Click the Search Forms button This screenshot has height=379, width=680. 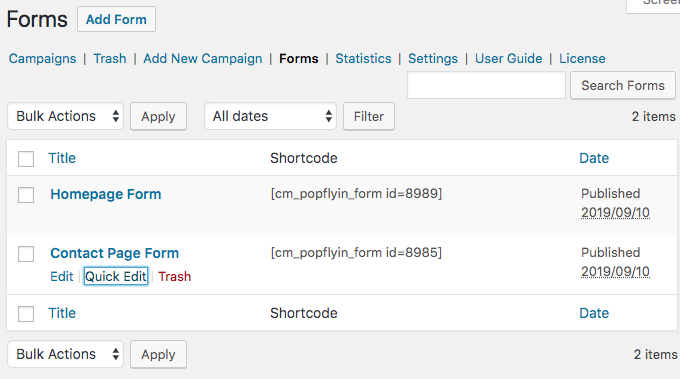(623, 85)
